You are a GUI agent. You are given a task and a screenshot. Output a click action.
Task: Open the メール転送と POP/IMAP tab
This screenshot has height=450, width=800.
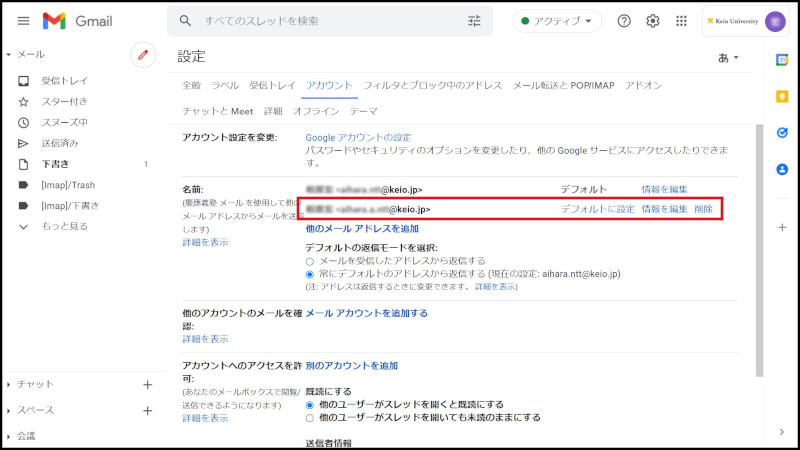click(563, 86)
